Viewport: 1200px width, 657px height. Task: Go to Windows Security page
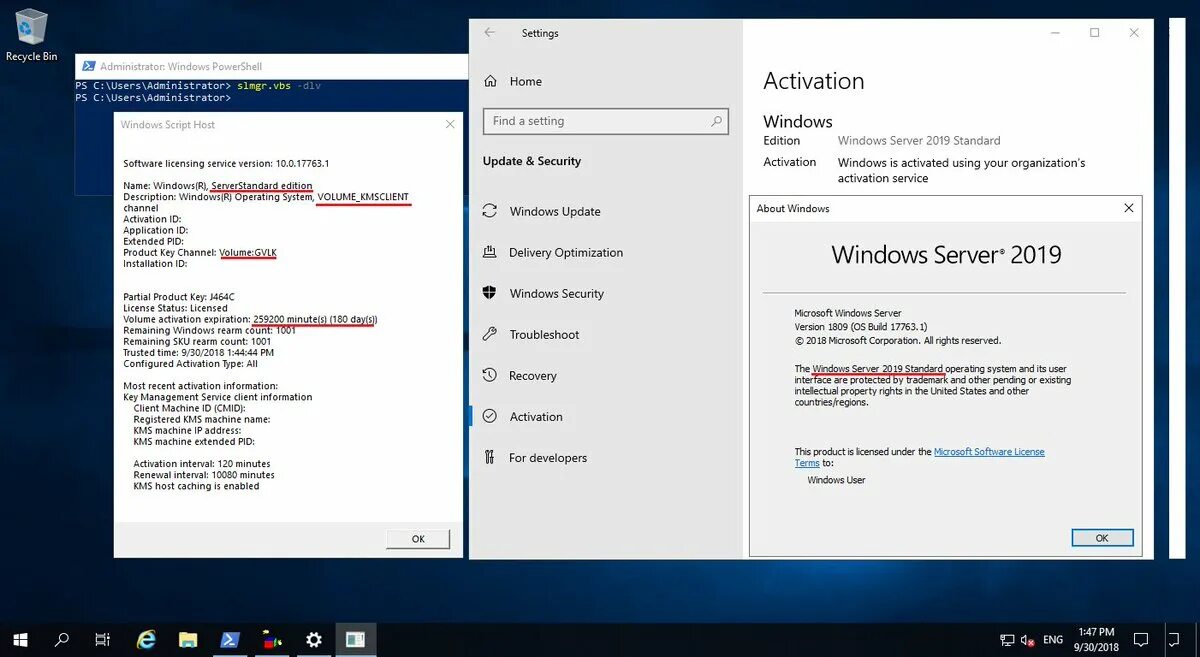point(557,293)
